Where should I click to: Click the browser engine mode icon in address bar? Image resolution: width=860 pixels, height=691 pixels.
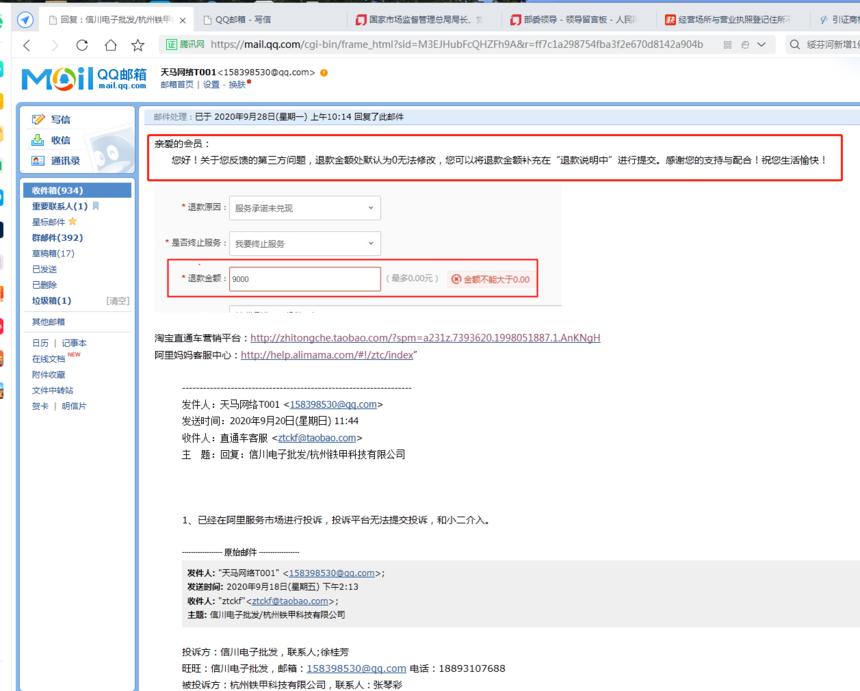point(745,45)
